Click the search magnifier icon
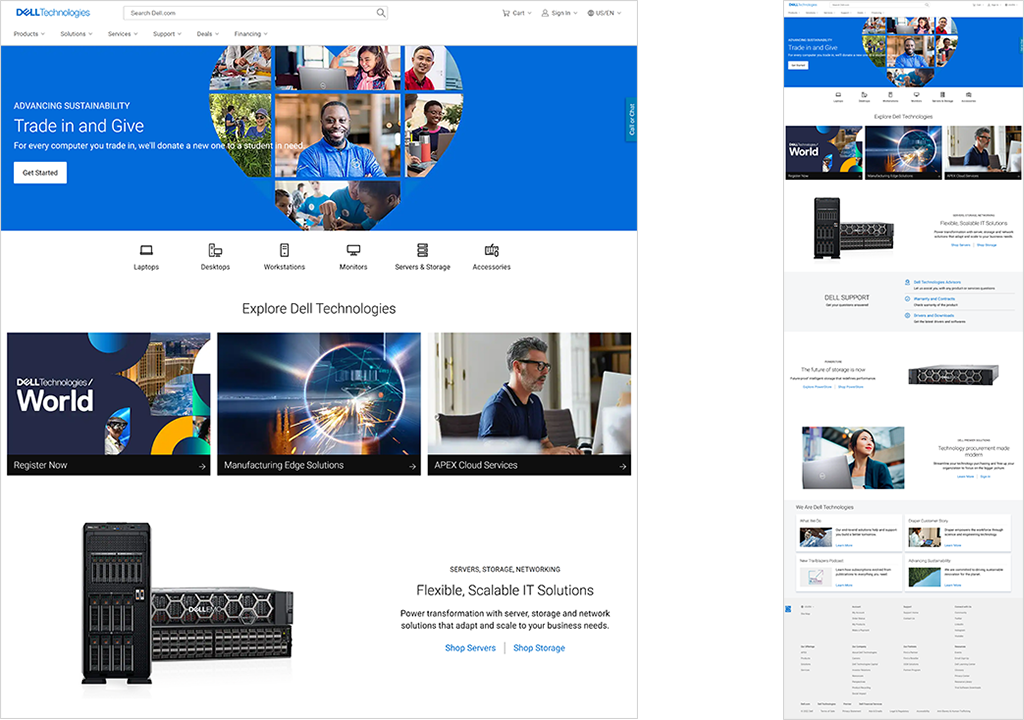 (381, 13)
